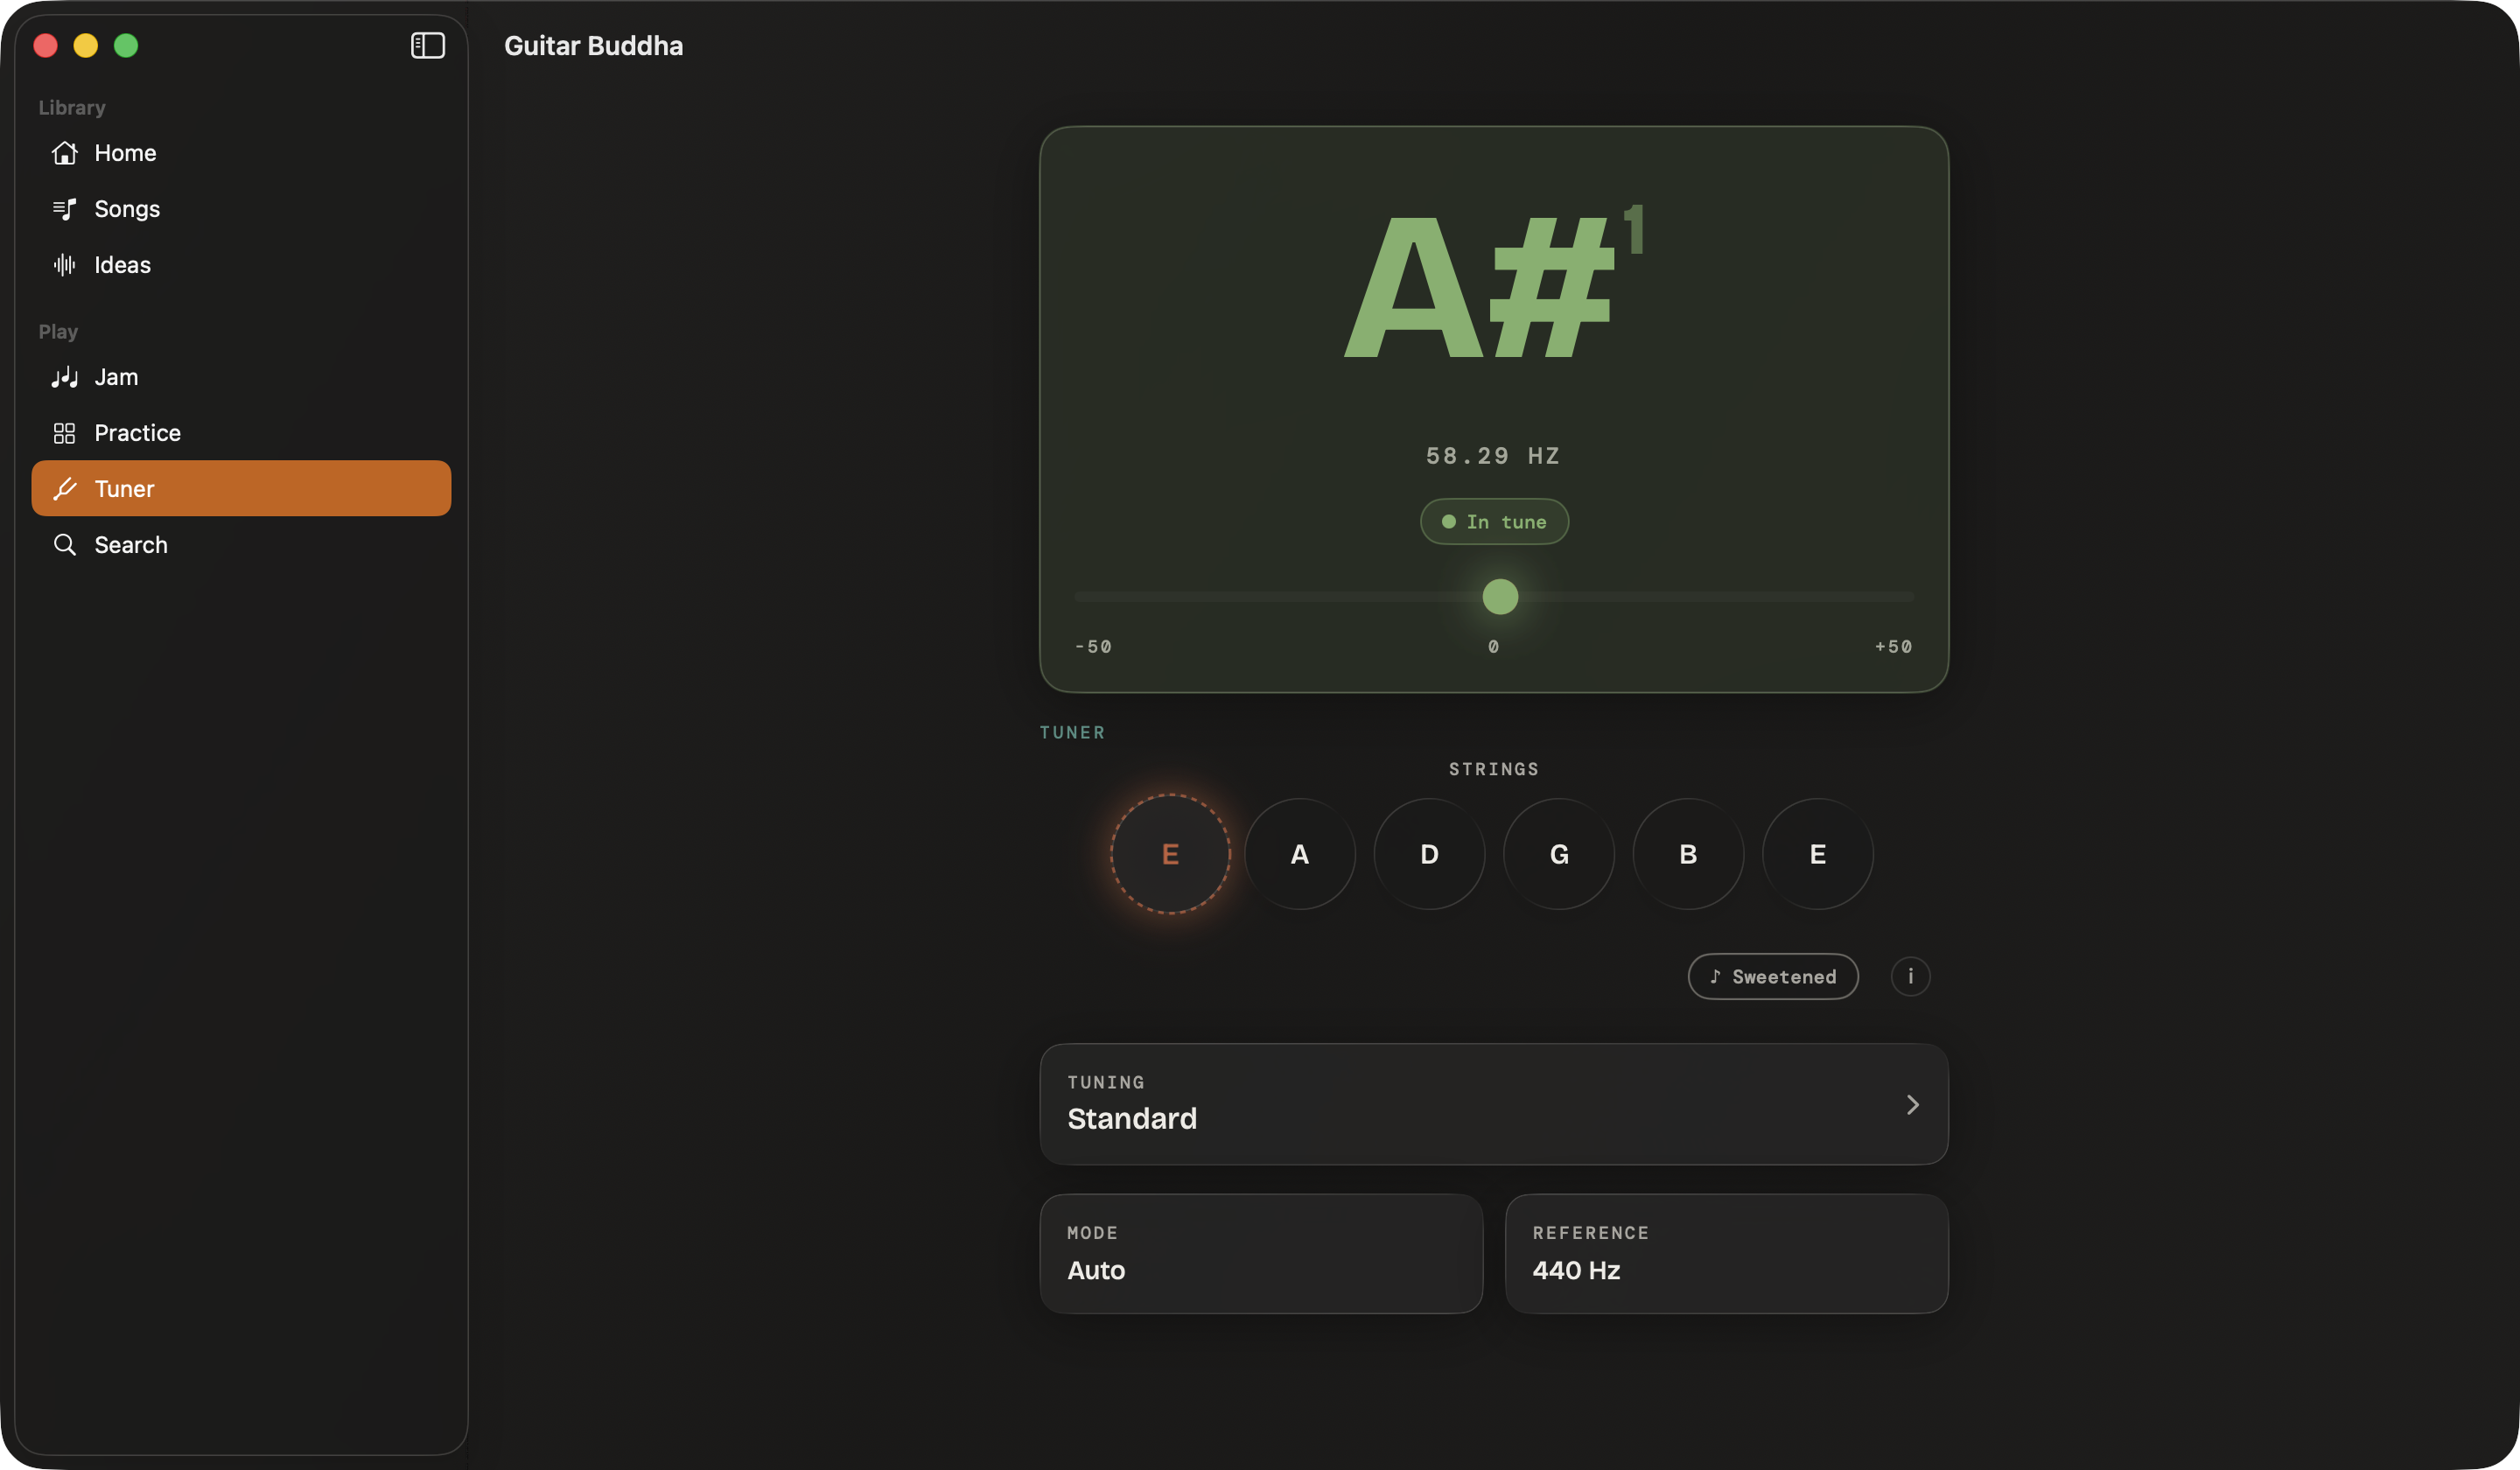2520x1470 pixels.
Task: Click the Tuning row chevron arrow
Action: pos(1912,1104)
